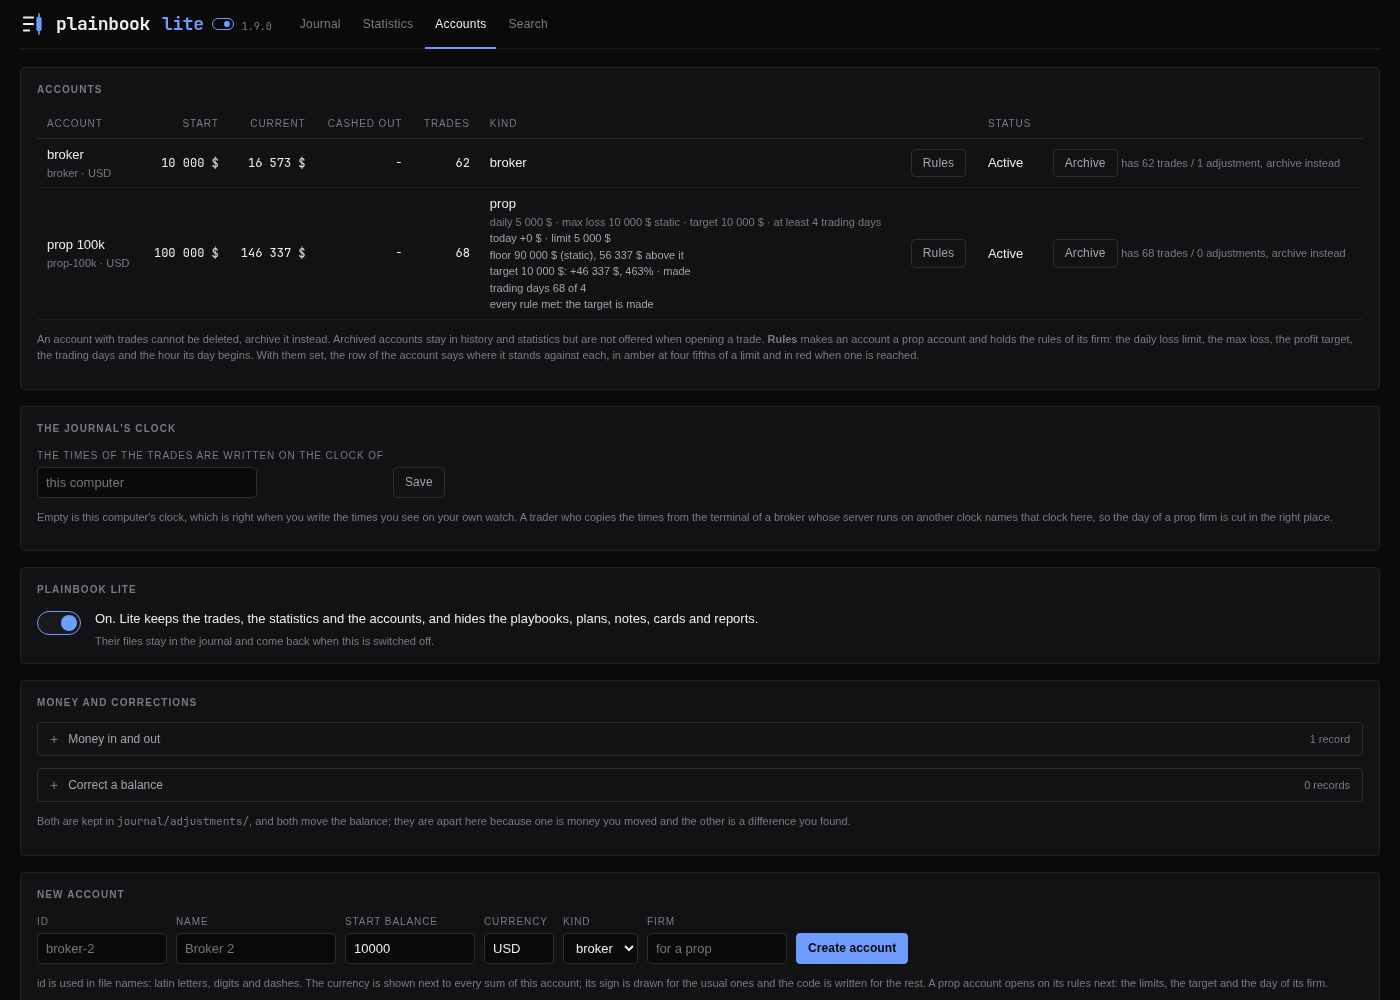This screenshot has width=1400, height=1000.
Task: Click the 'floor 90 000 $ (static)' line
Action: (x=587, y=255)
